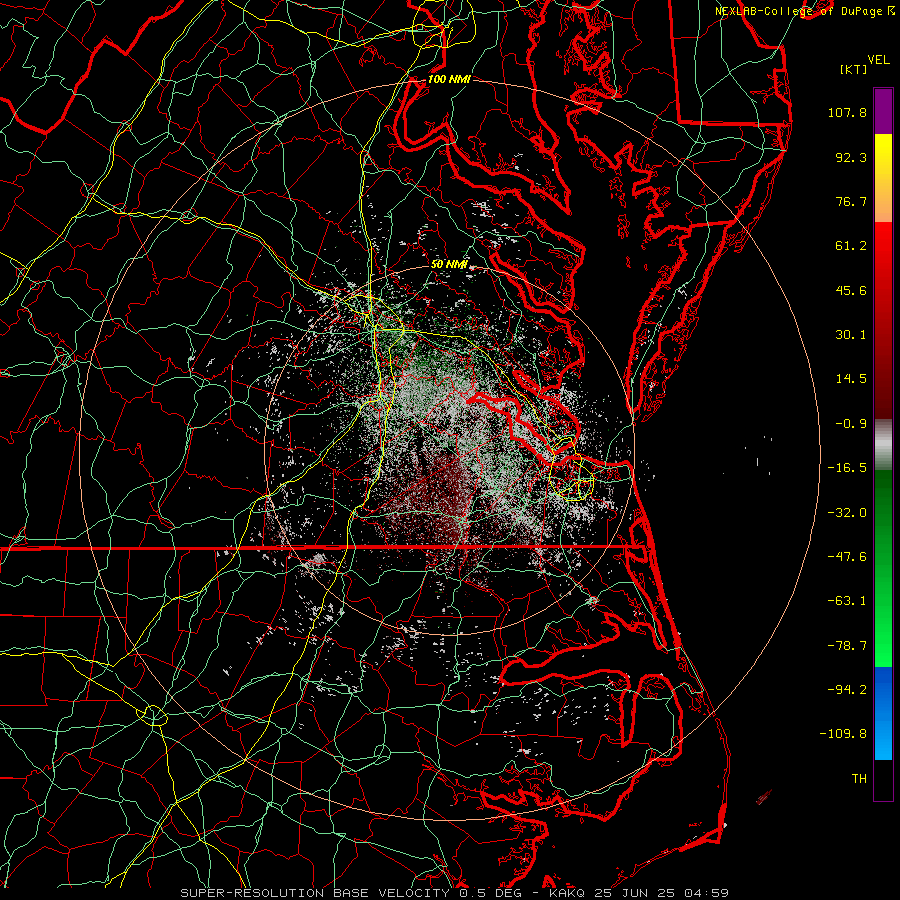Click the yellow-orange segment of color bar

click(x=883, y=179)
